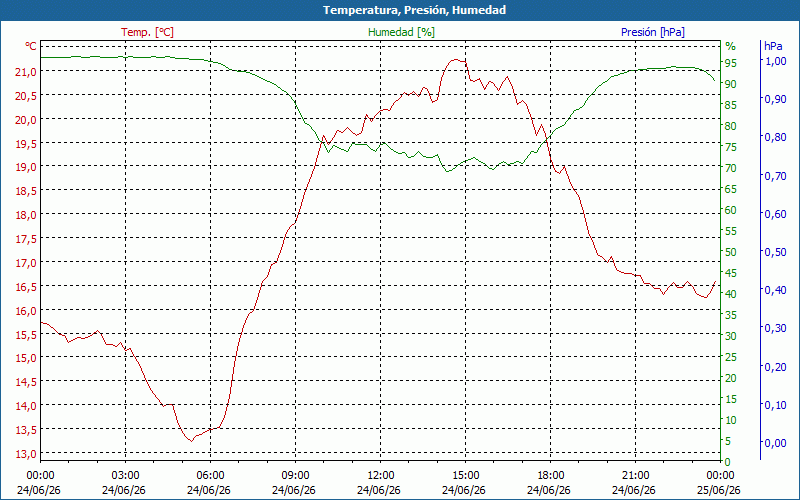Click the blue 0,60 tick on pressure axis
This screenshot has width=800, height=500.
[x=775, y=214]
